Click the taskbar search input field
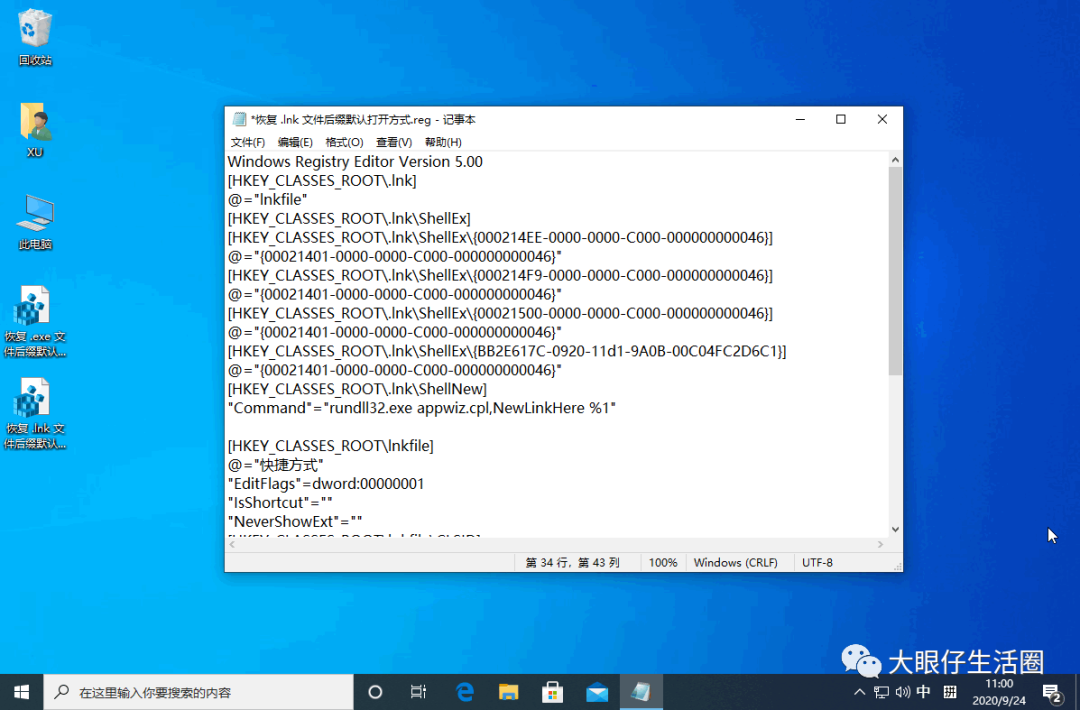This screenshot has width=1080, height=710. tap(198, 692)
